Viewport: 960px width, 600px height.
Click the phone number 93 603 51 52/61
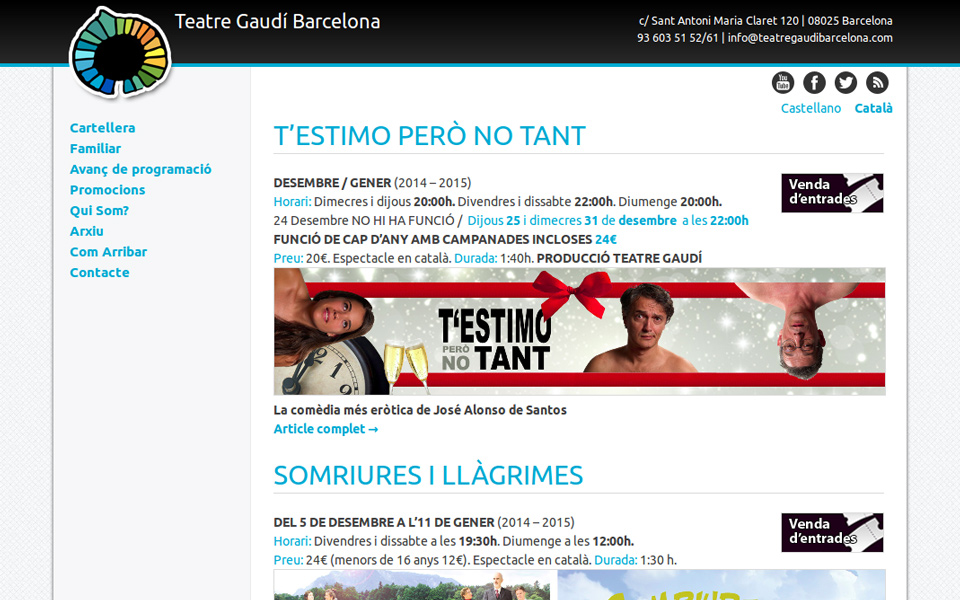[x=677, y=38]
